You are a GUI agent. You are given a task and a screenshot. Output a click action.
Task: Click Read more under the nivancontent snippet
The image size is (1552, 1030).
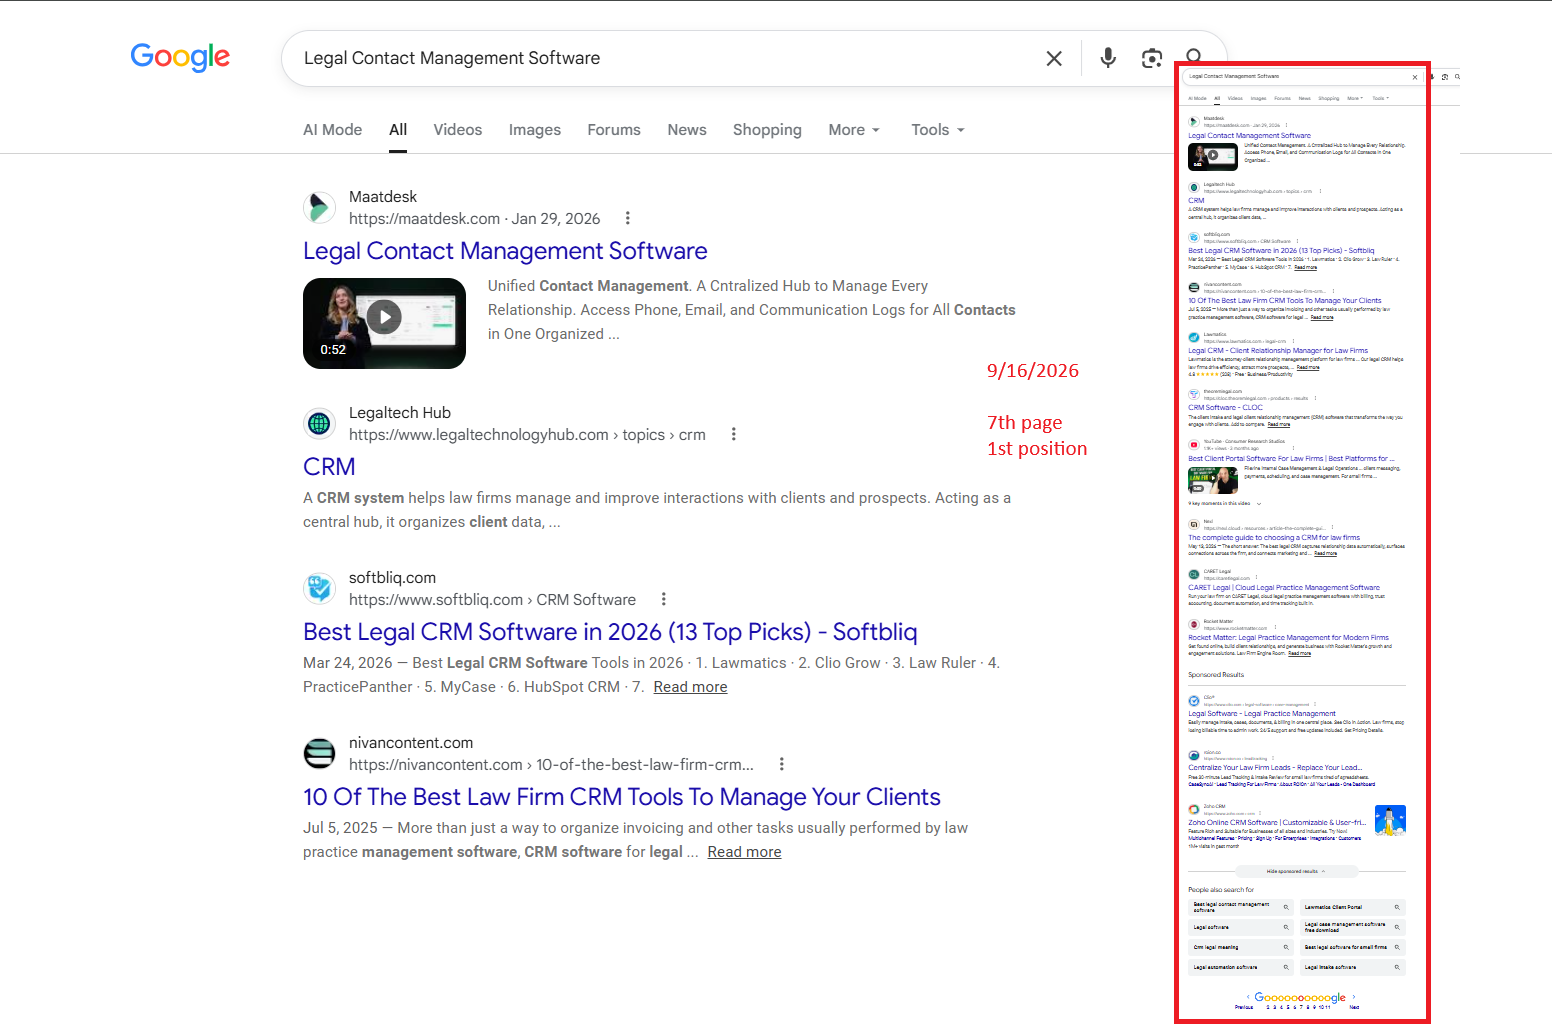(744, 852)
